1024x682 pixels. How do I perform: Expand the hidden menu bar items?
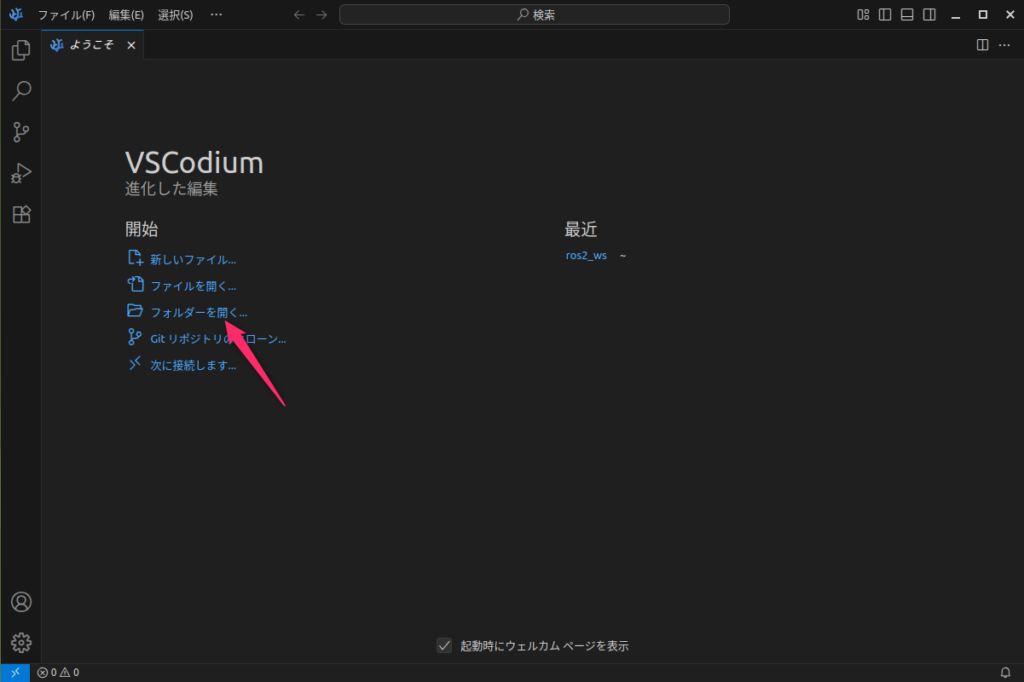217,15
